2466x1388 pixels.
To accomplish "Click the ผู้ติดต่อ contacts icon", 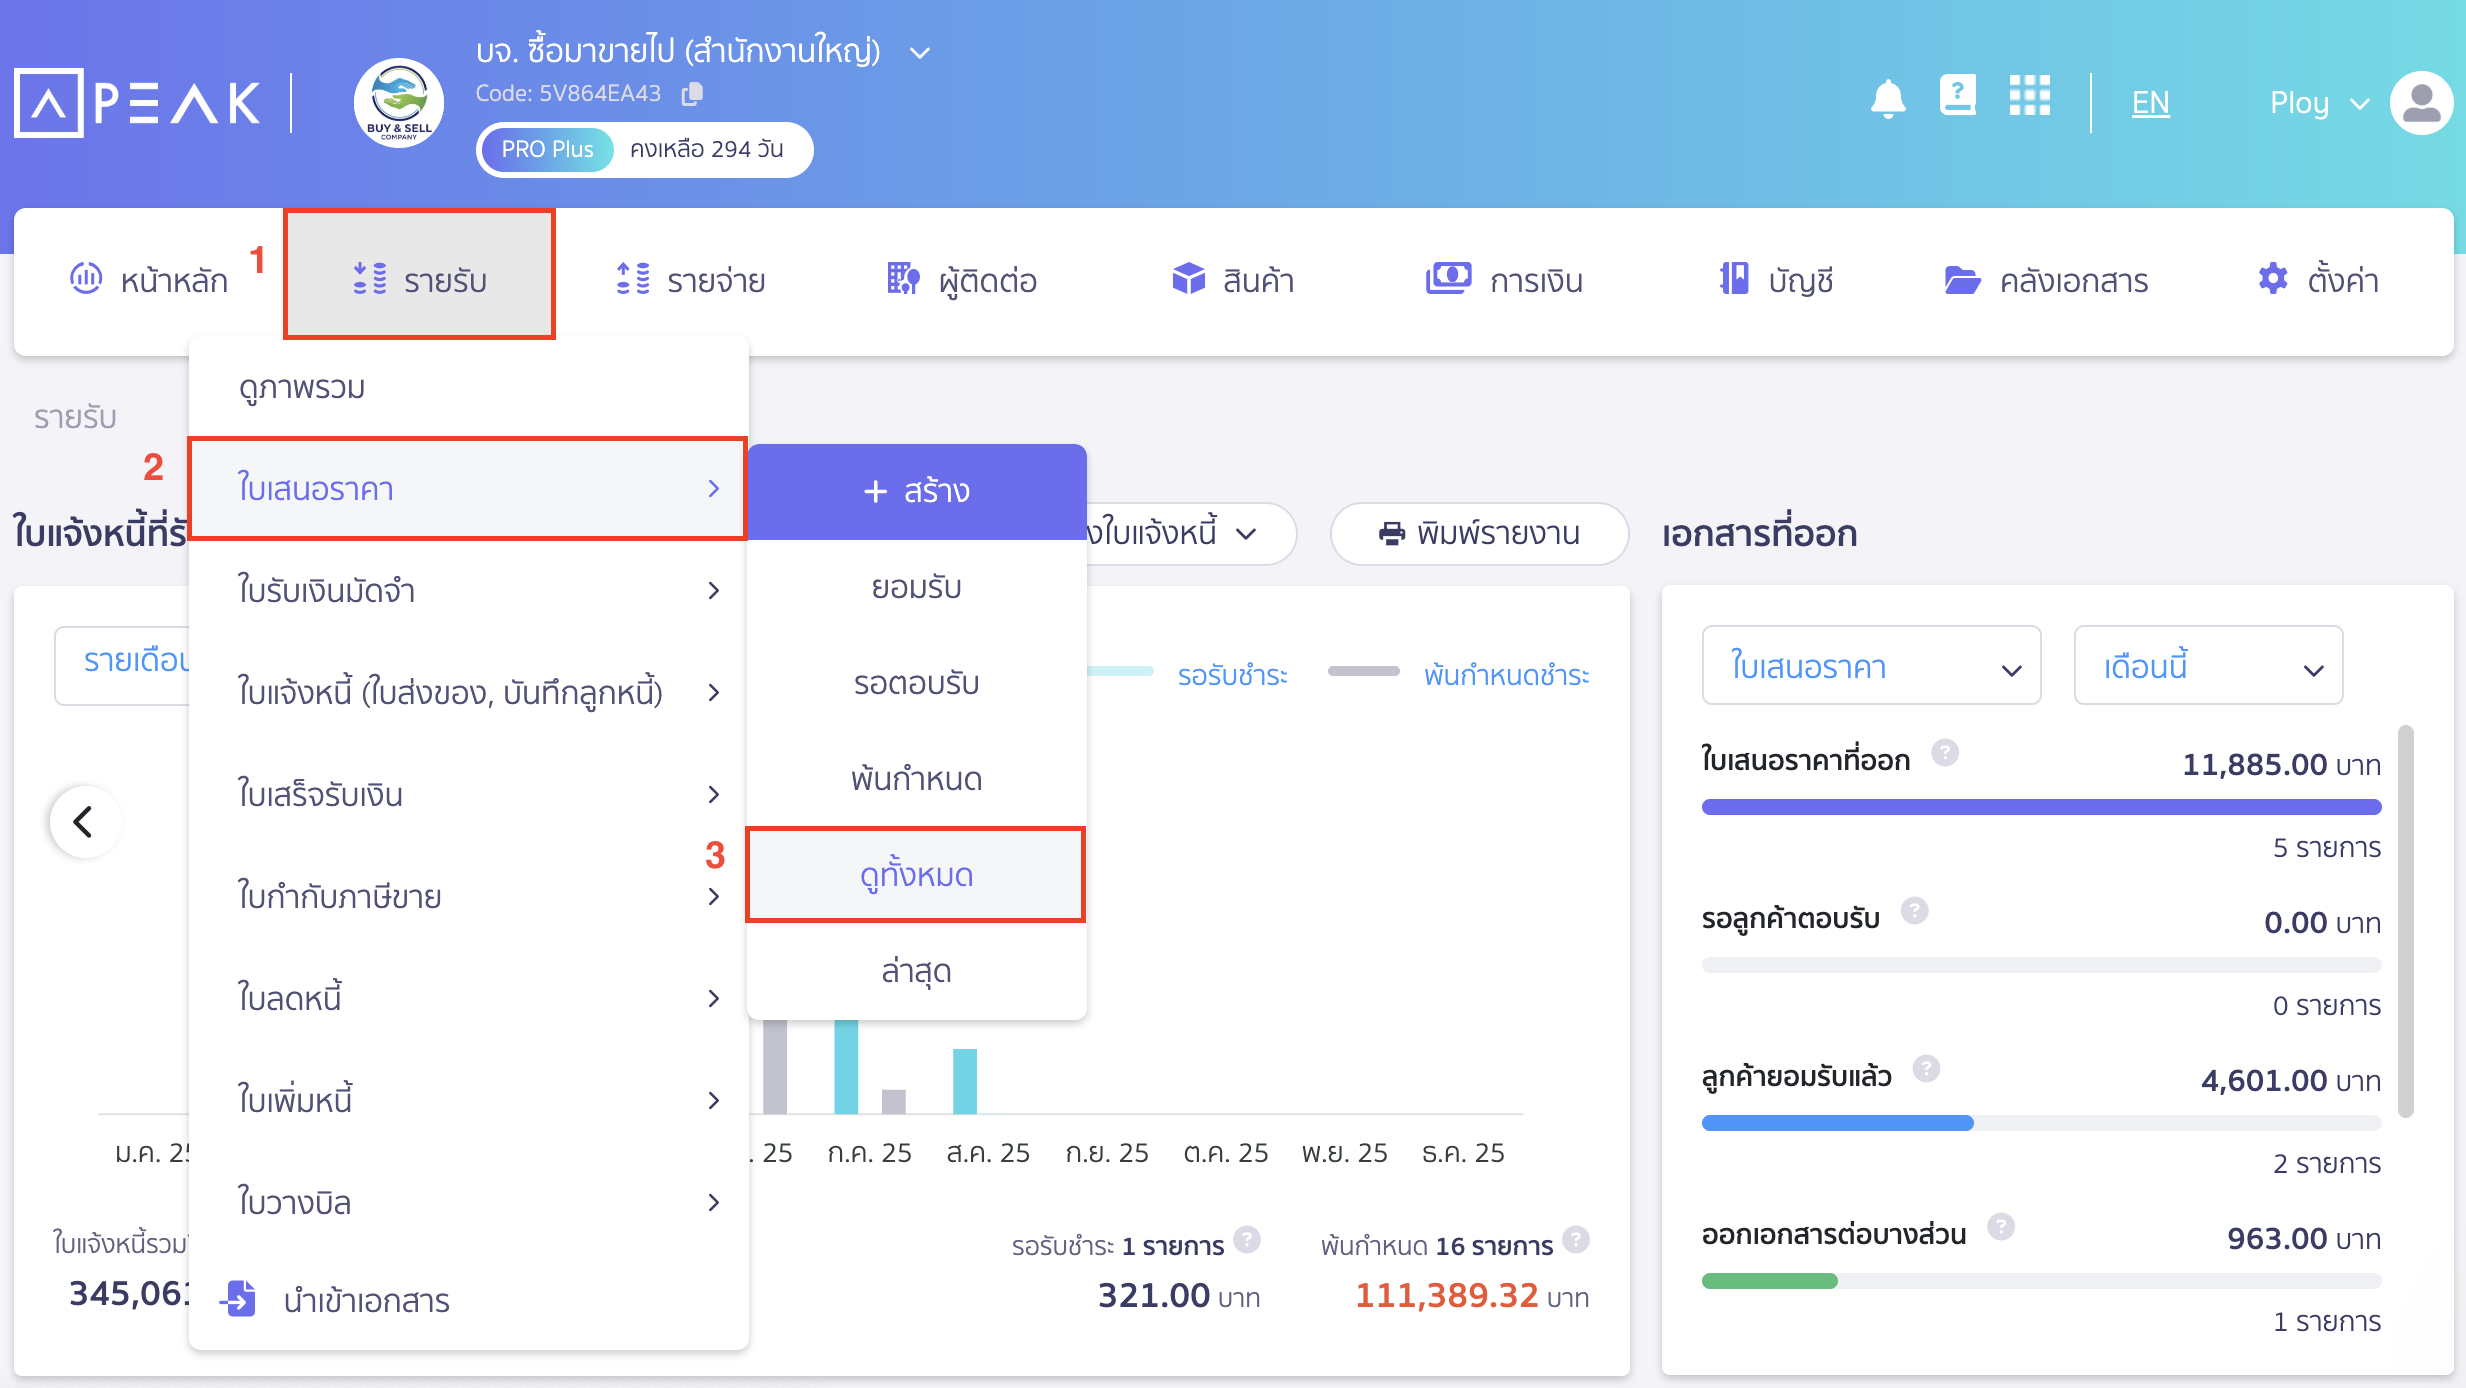I will (x=903, y=279).
